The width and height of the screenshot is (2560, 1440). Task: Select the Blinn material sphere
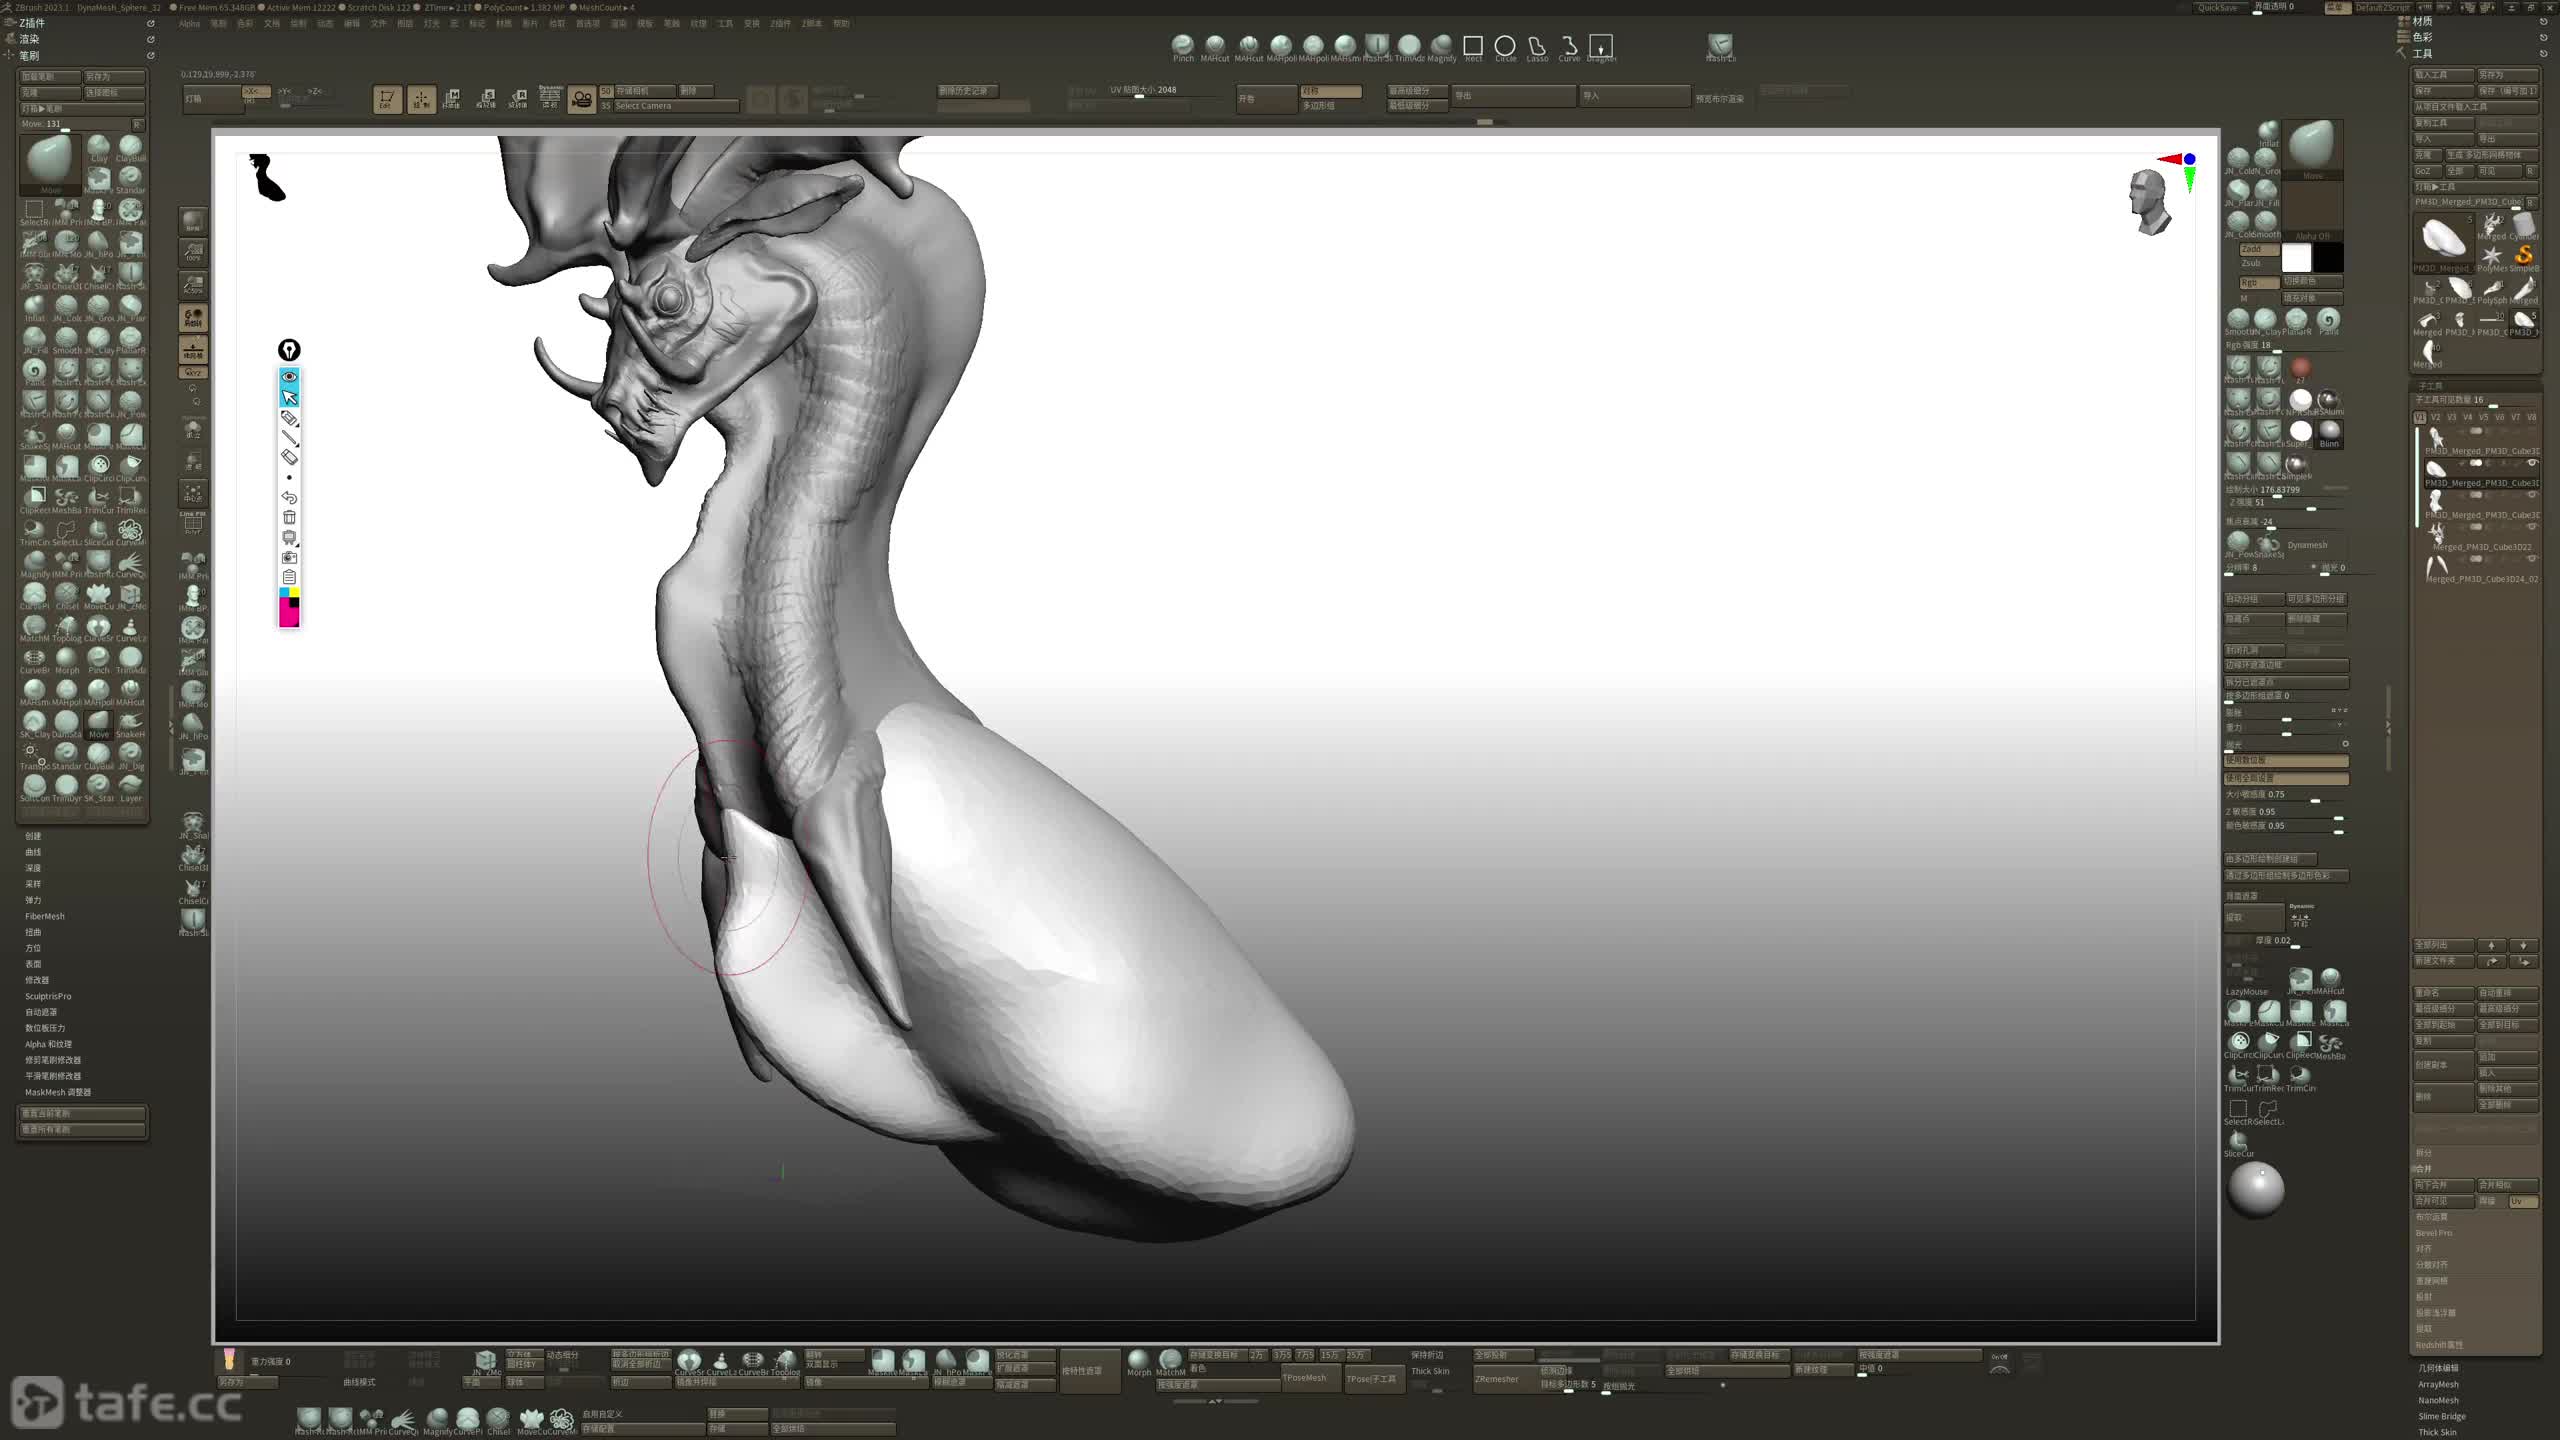coord(2329,432)
